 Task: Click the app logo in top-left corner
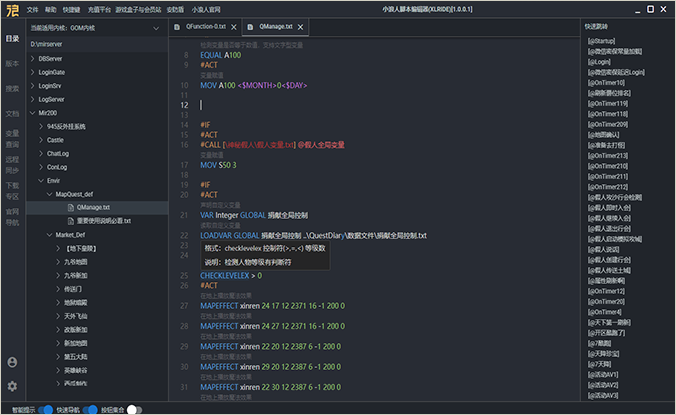(x=11, y=9)
